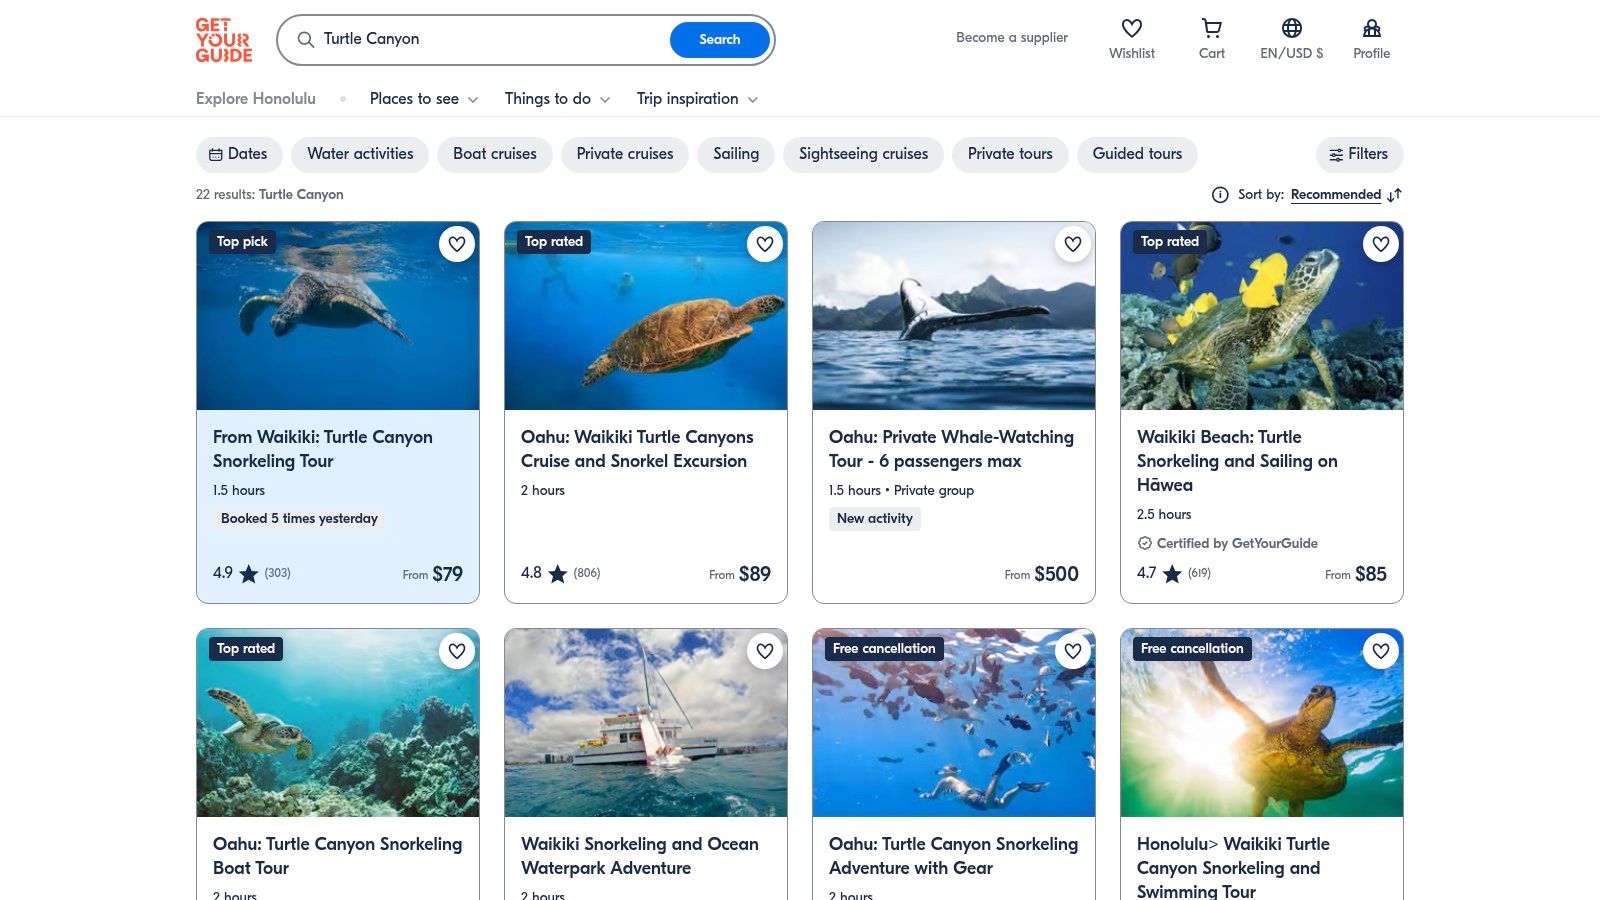Click the sort order arrows icon
This screenshot has width=1600, height=900.
point(1395,195)
